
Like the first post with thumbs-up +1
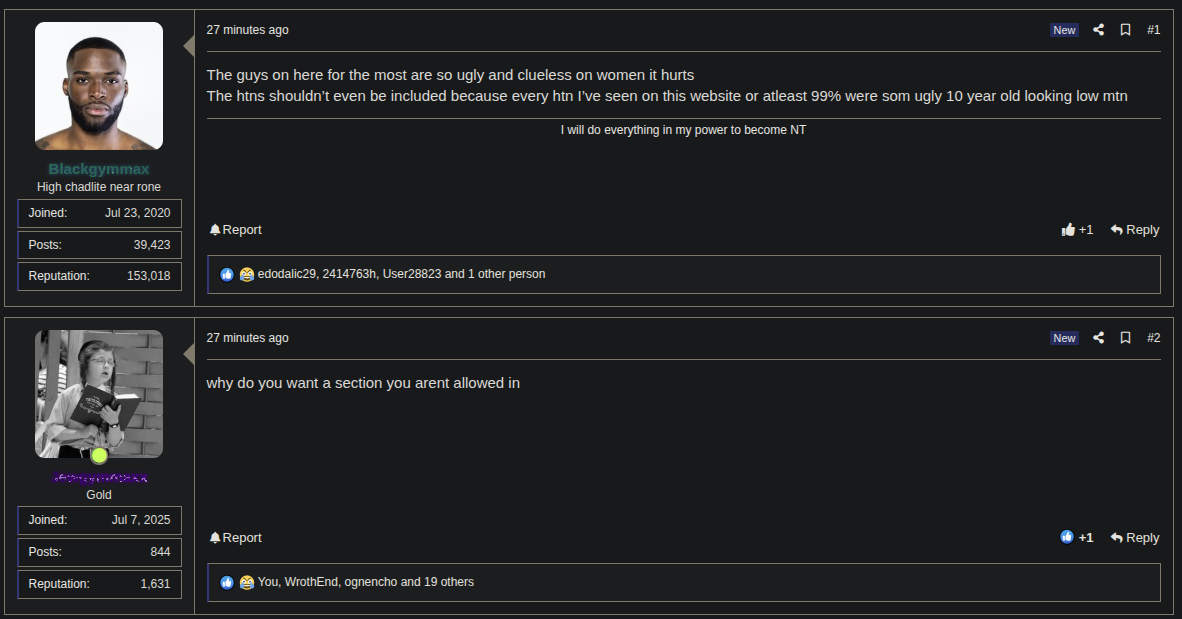coord(1077,230)
